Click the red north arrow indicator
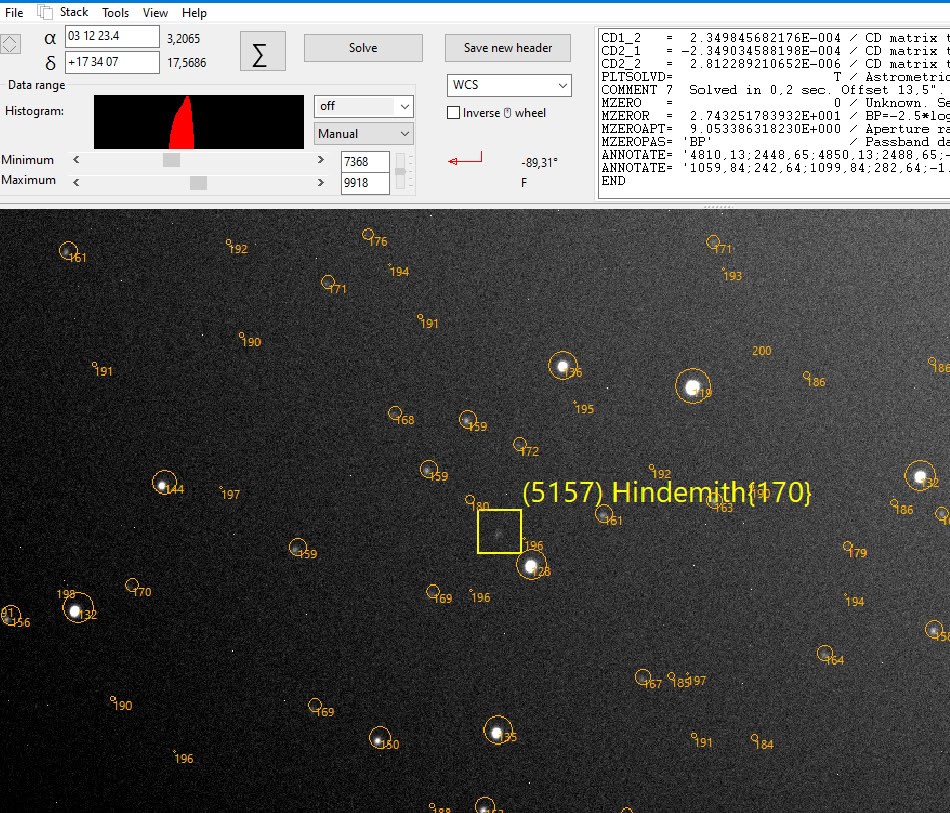This screenshot has height=813, width=950. tap(465, 159)
